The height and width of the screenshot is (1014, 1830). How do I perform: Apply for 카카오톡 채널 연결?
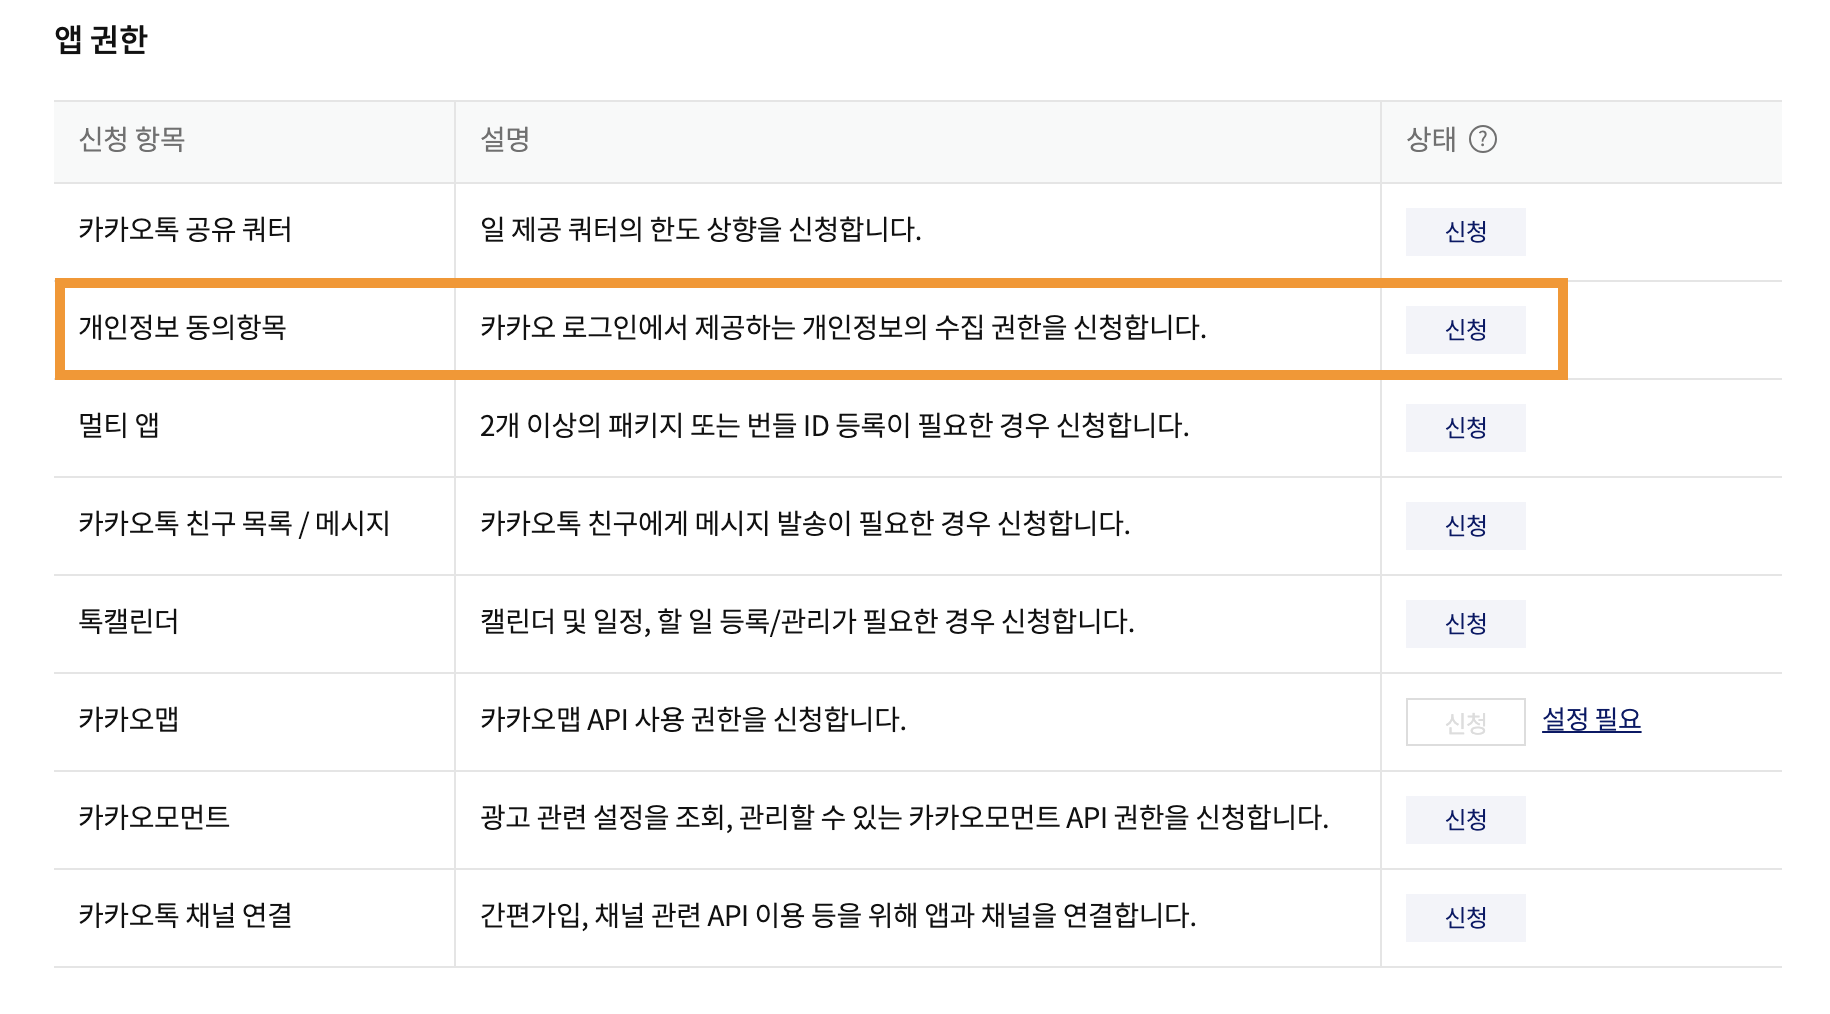pyautogui.click(x=1465, y=918)
